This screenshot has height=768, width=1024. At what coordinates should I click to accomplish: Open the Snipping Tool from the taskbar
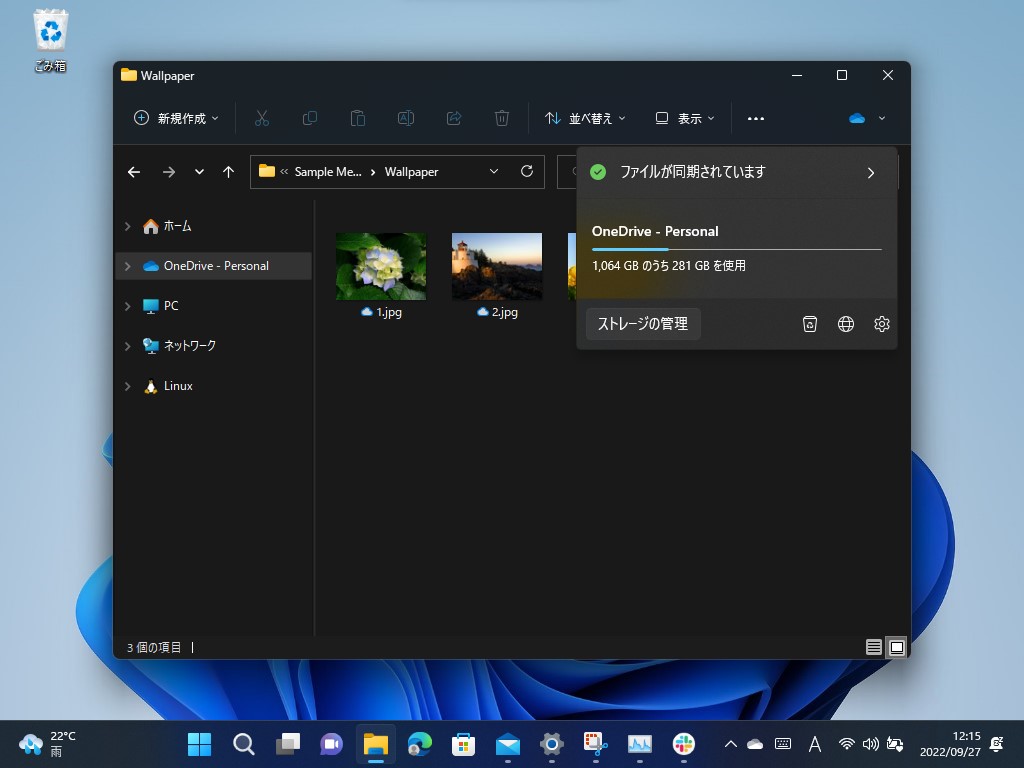tap(595, 744)
